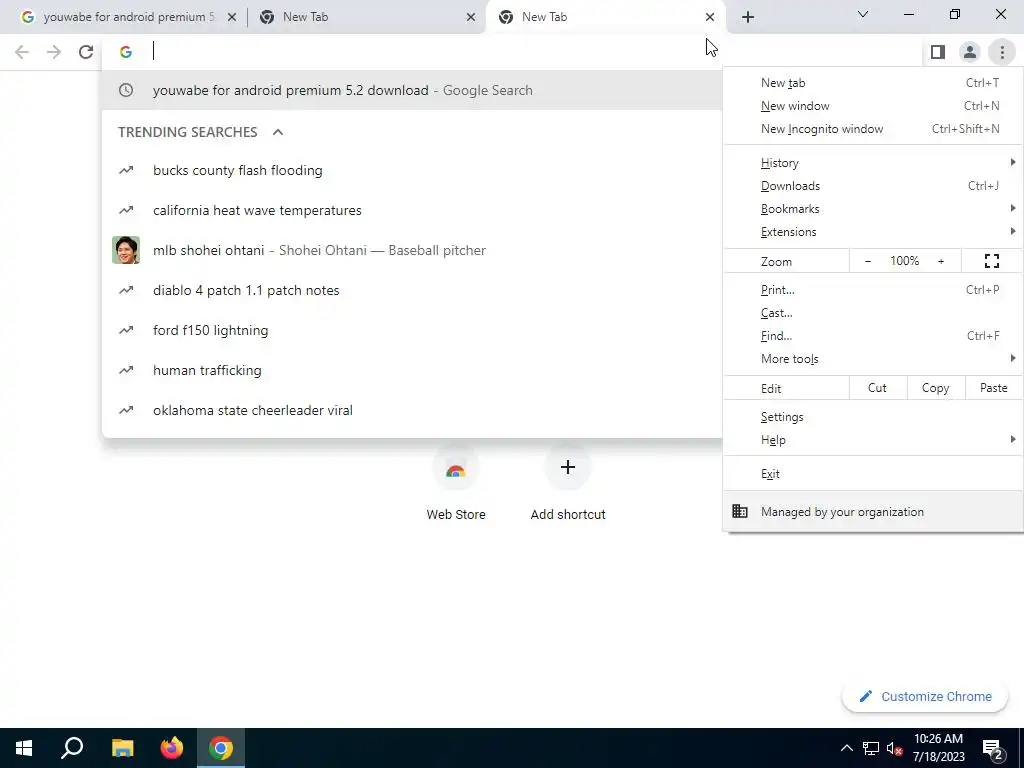Open the Web Store shortcut

tap(456, 483)
